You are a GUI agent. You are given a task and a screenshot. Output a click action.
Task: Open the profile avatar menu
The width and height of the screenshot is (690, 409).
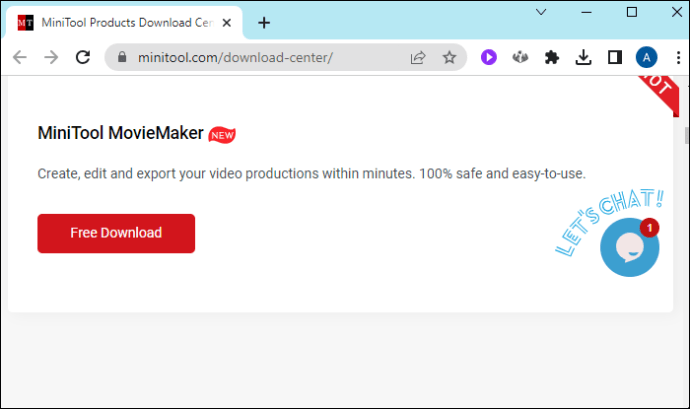pos(646,58)
